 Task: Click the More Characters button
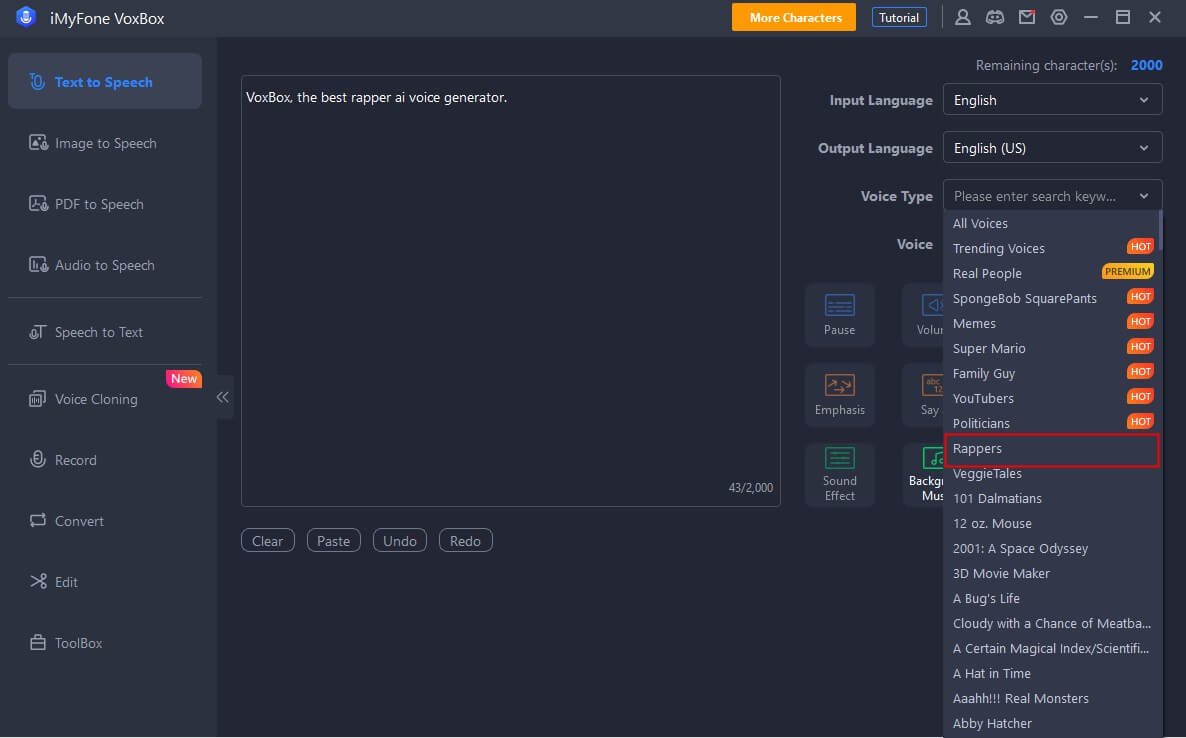click(x=794, y=17)
